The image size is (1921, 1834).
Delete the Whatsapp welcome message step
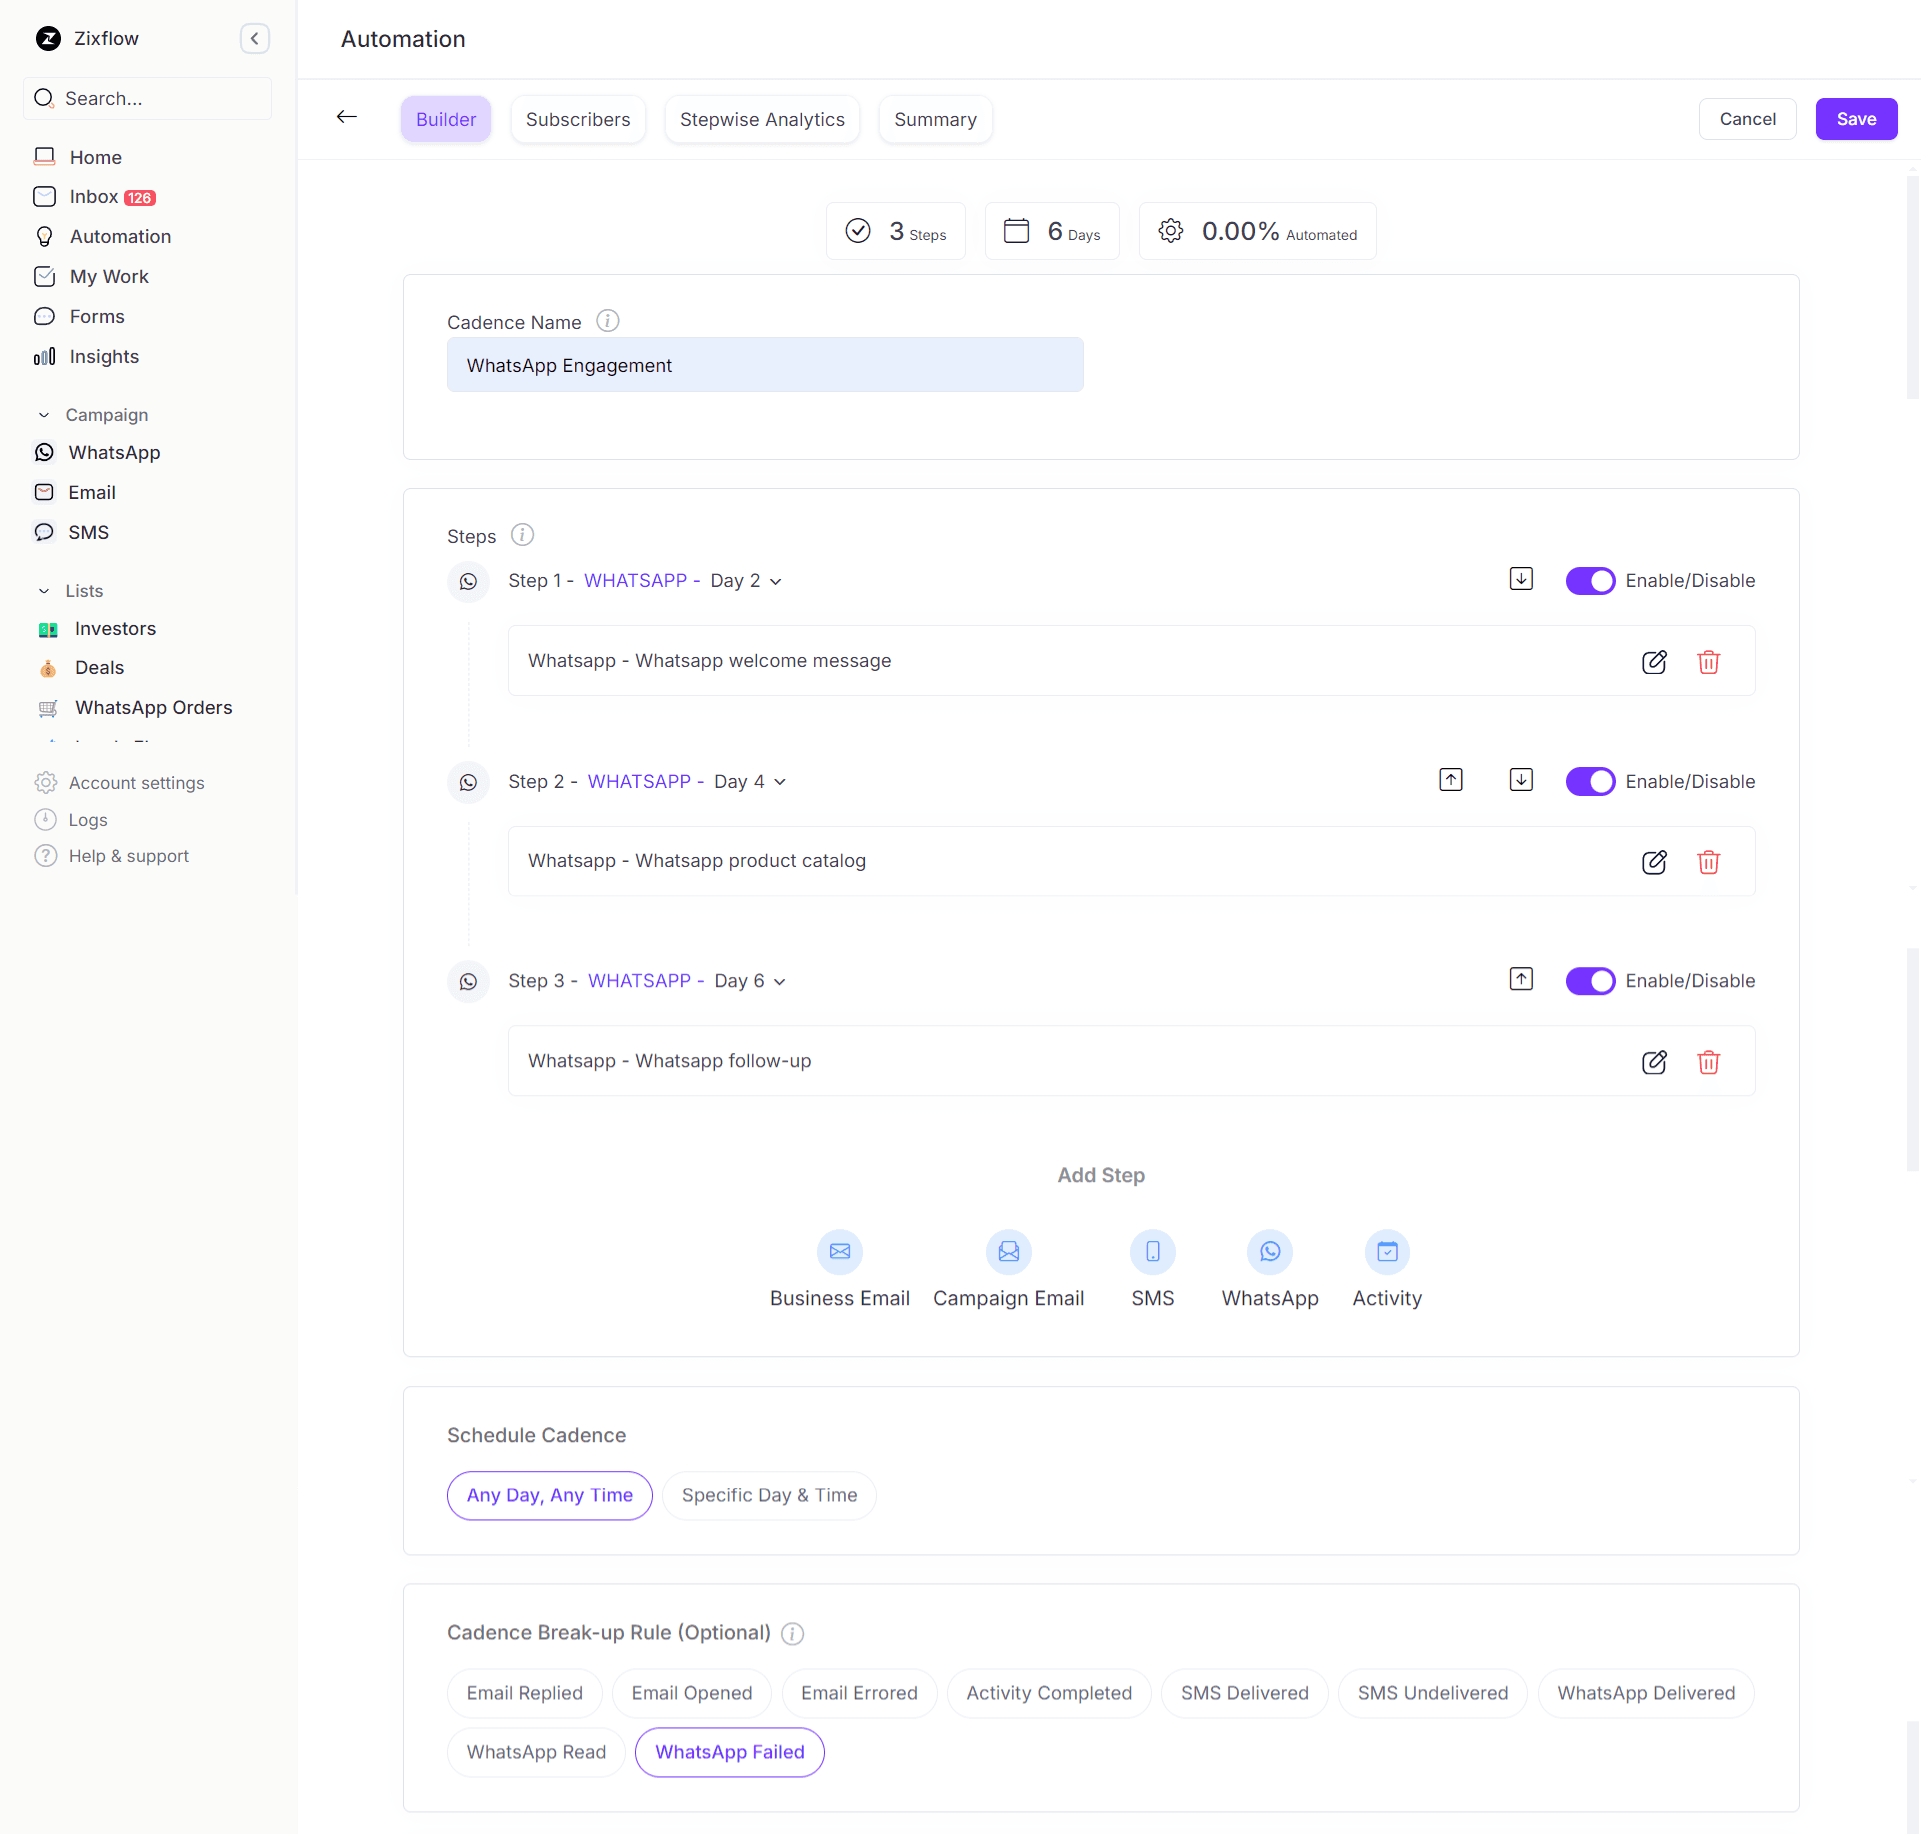[1708, 662]
